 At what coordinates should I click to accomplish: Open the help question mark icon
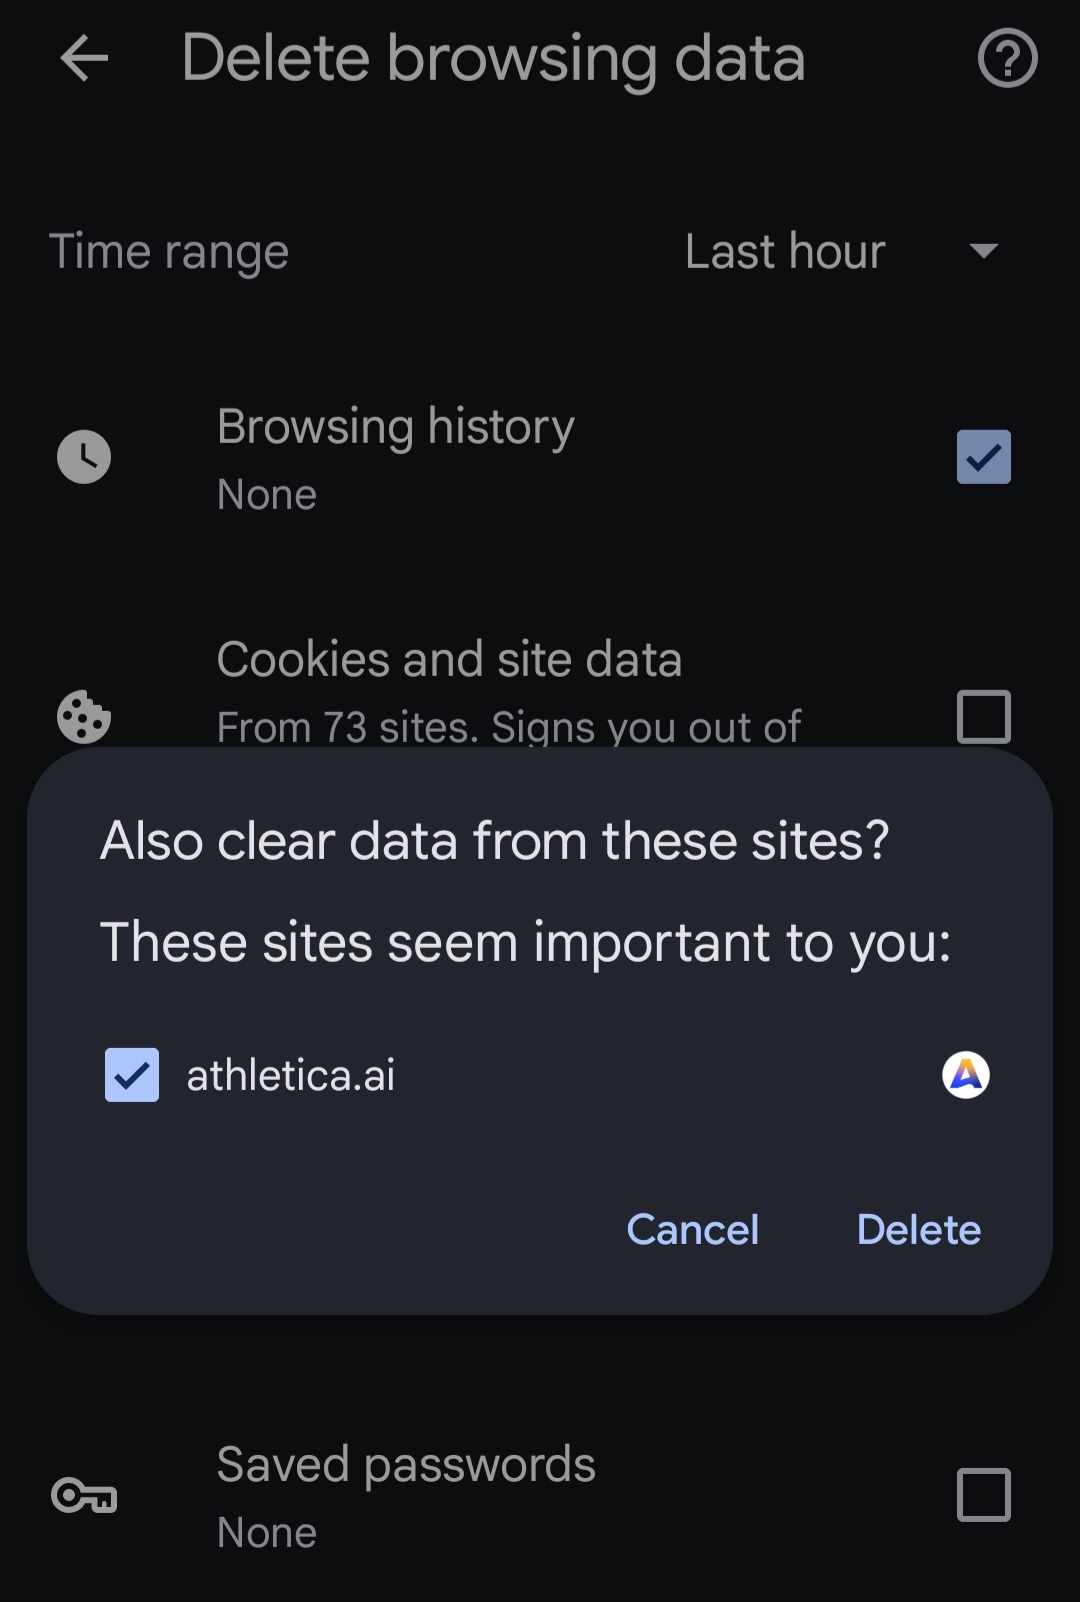1007,59
